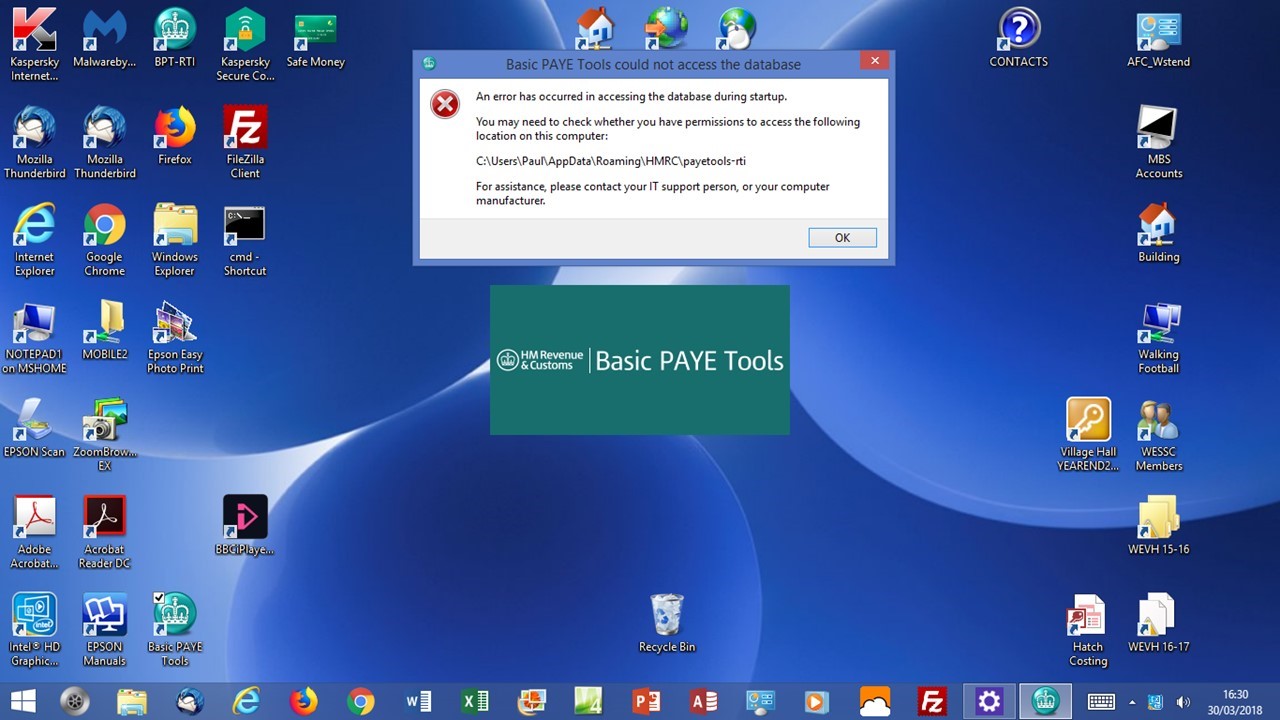Screen dimensions: 1280x720
Task: Select the Kaspersky Internet Security desktop icon
Action: tap(35, 45)
